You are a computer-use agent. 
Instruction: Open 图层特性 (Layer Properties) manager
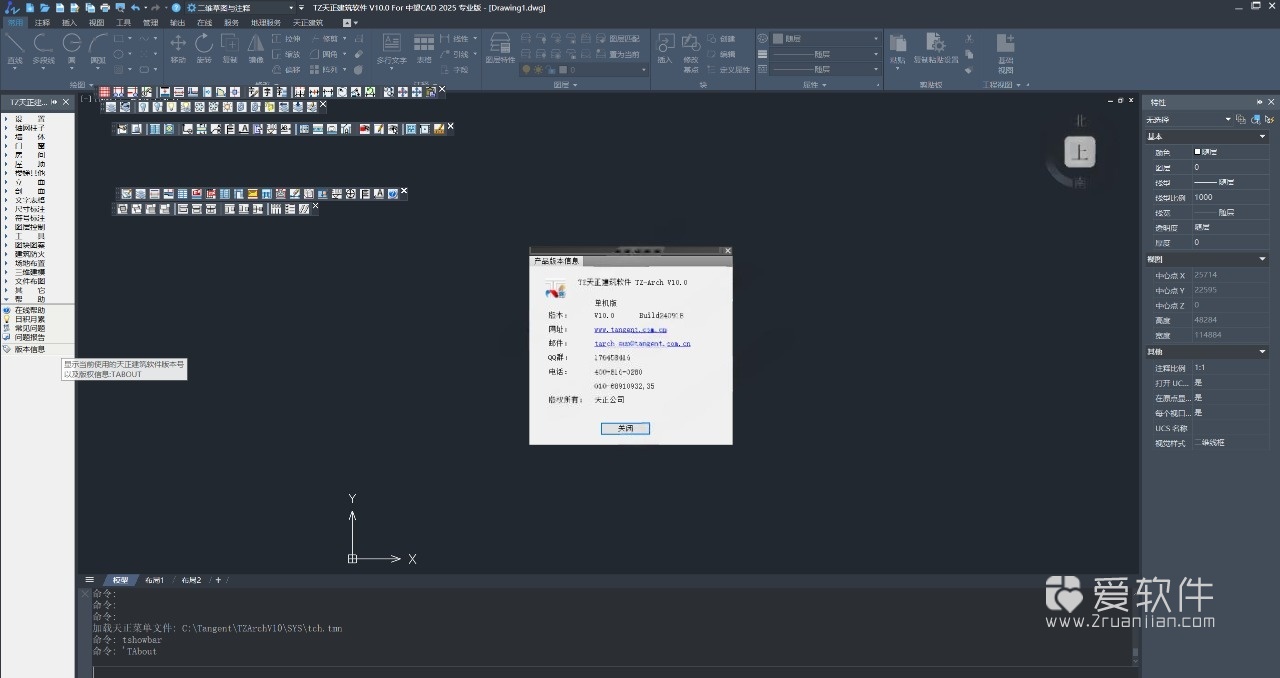click(x=500, y=48)
